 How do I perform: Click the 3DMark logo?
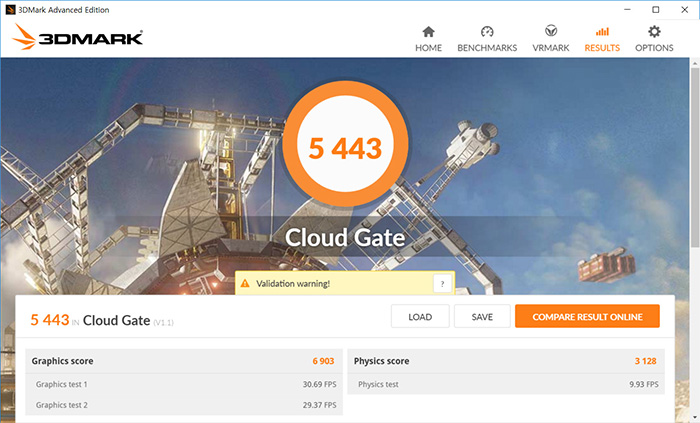78,37
